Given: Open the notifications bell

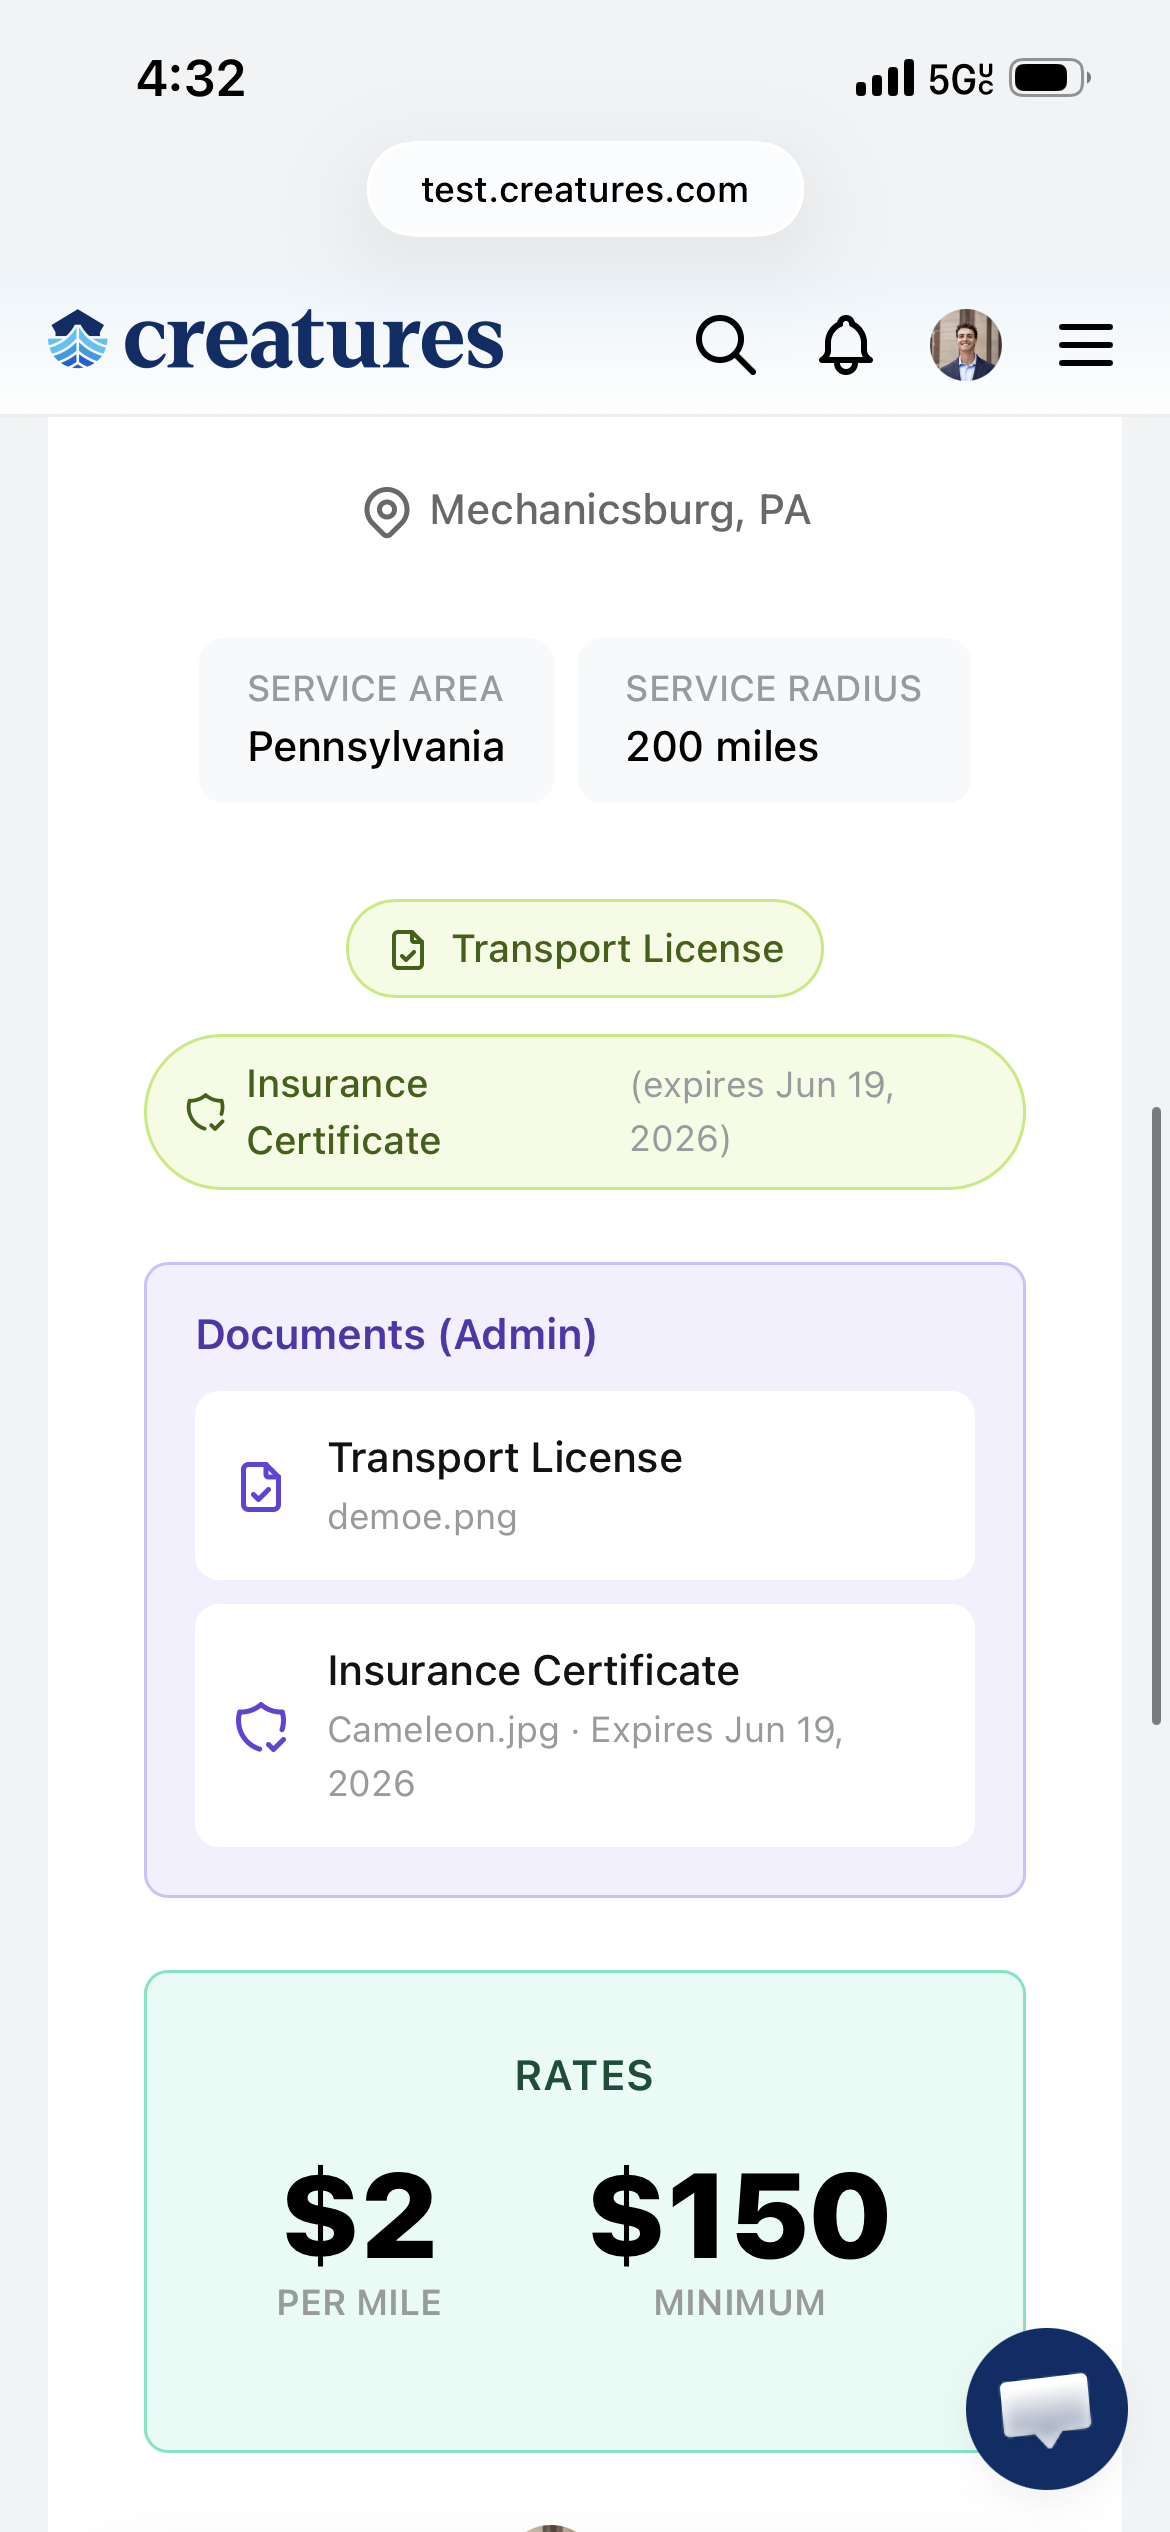Looking at the screenshot, I should tap(846, 345).
